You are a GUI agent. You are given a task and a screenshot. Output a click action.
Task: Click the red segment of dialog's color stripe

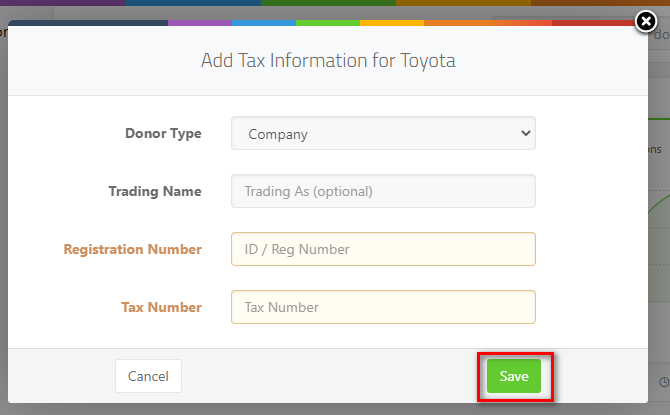tap(594, 23)
